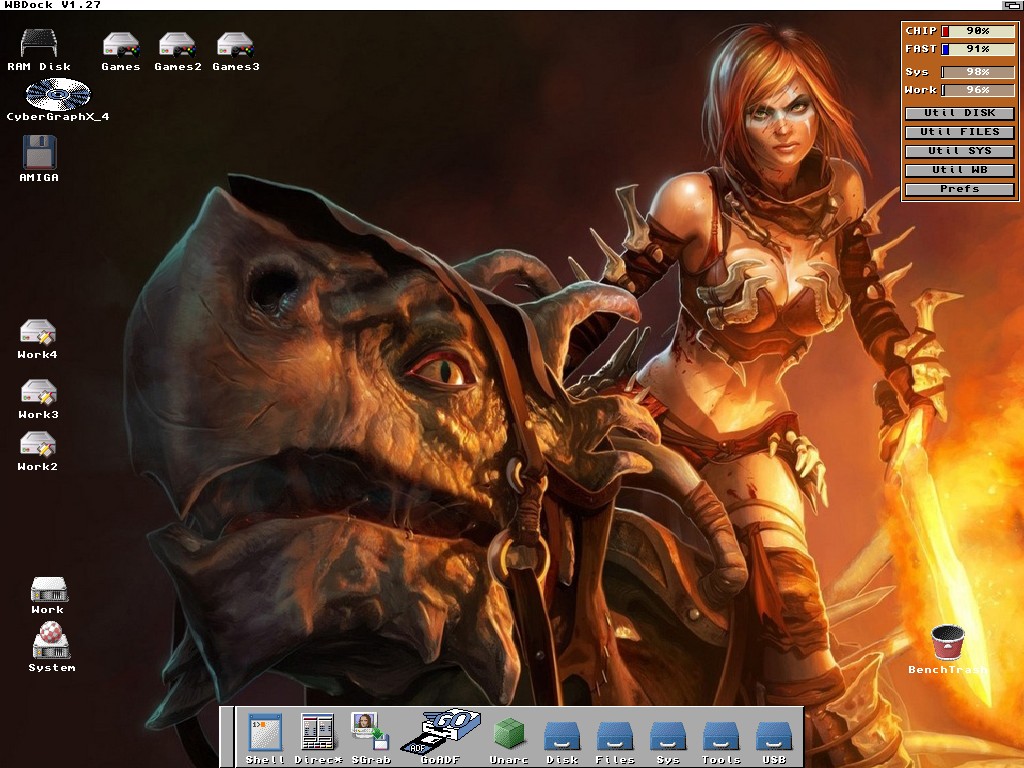Select the System boot drive icon

[52, 640]
